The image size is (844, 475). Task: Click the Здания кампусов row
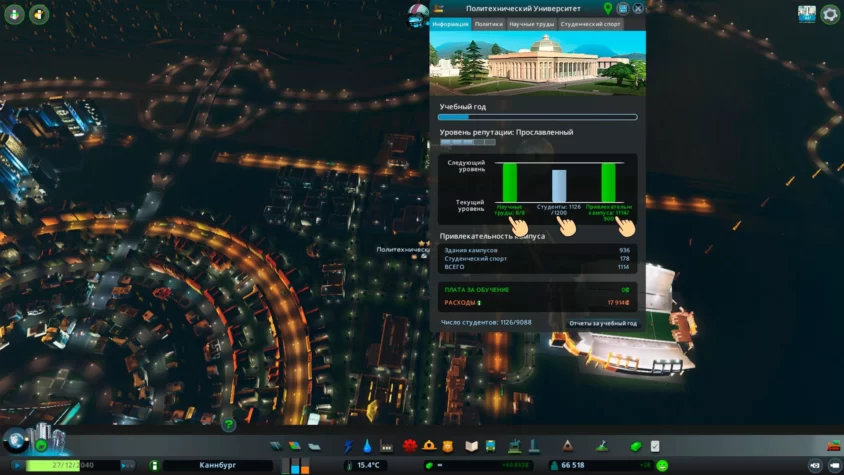(537, 250)
